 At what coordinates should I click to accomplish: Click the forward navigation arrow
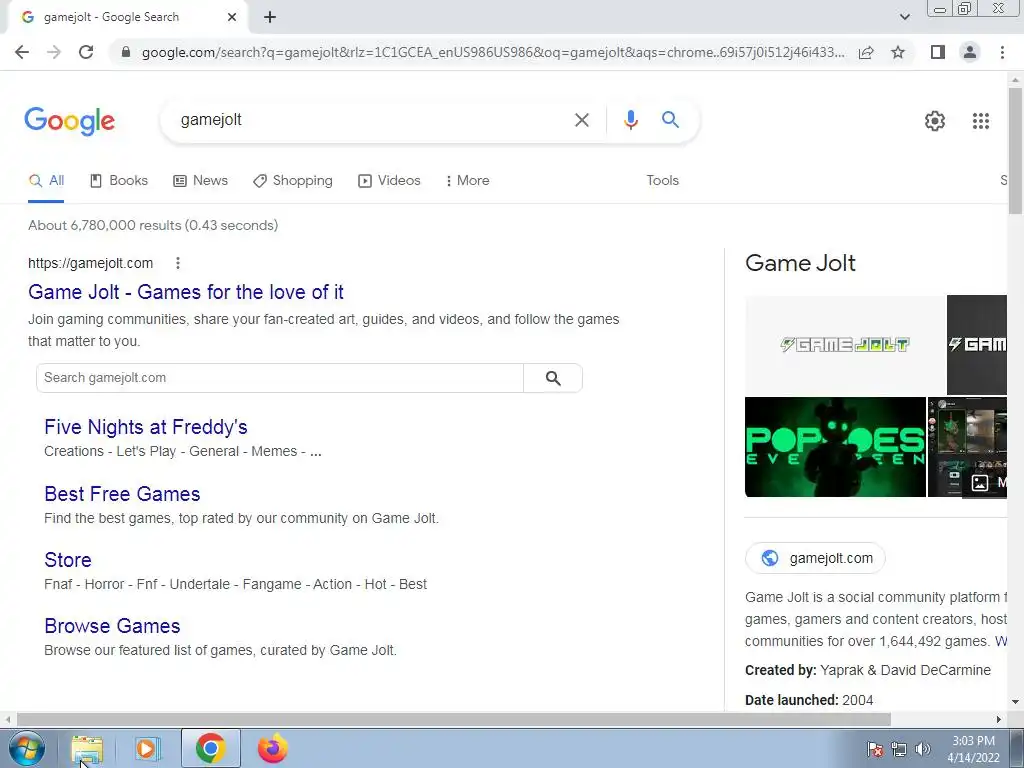point(54,52)
